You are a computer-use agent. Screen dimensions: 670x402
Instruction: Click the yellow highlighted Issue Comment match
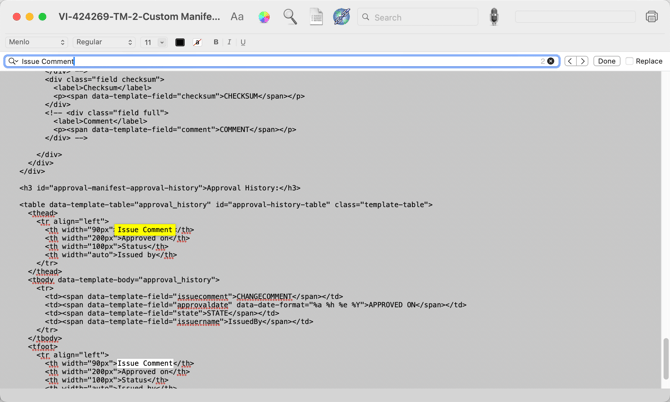click(145, 230)
